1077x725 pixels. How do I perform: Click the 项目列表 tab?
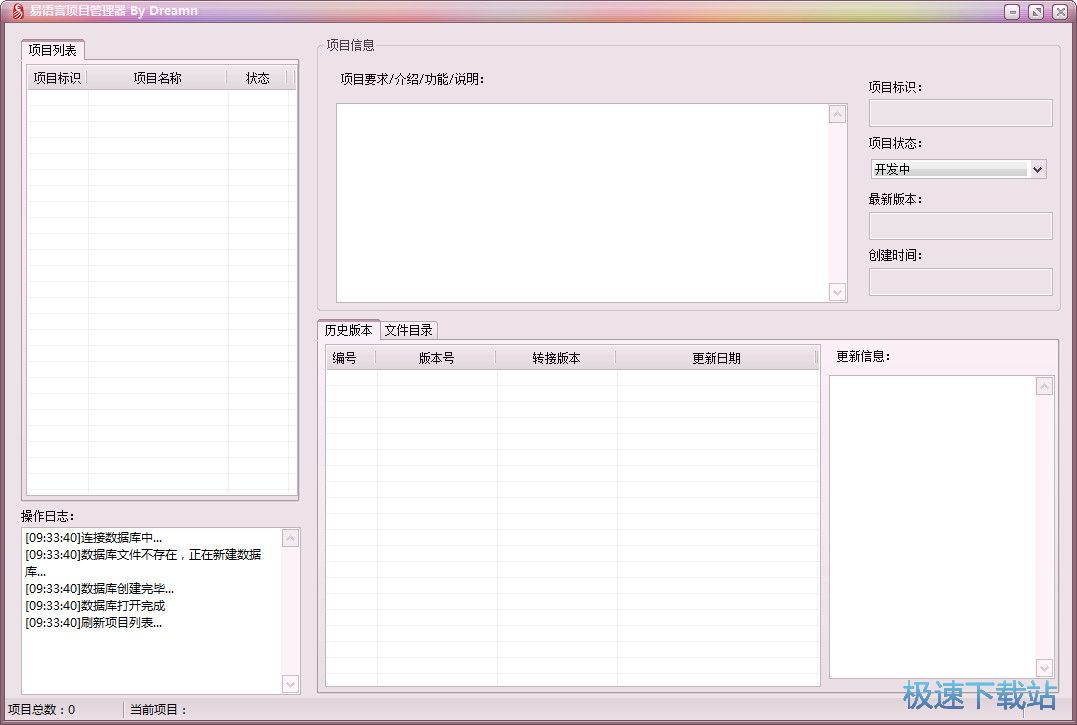coord(54,49)
